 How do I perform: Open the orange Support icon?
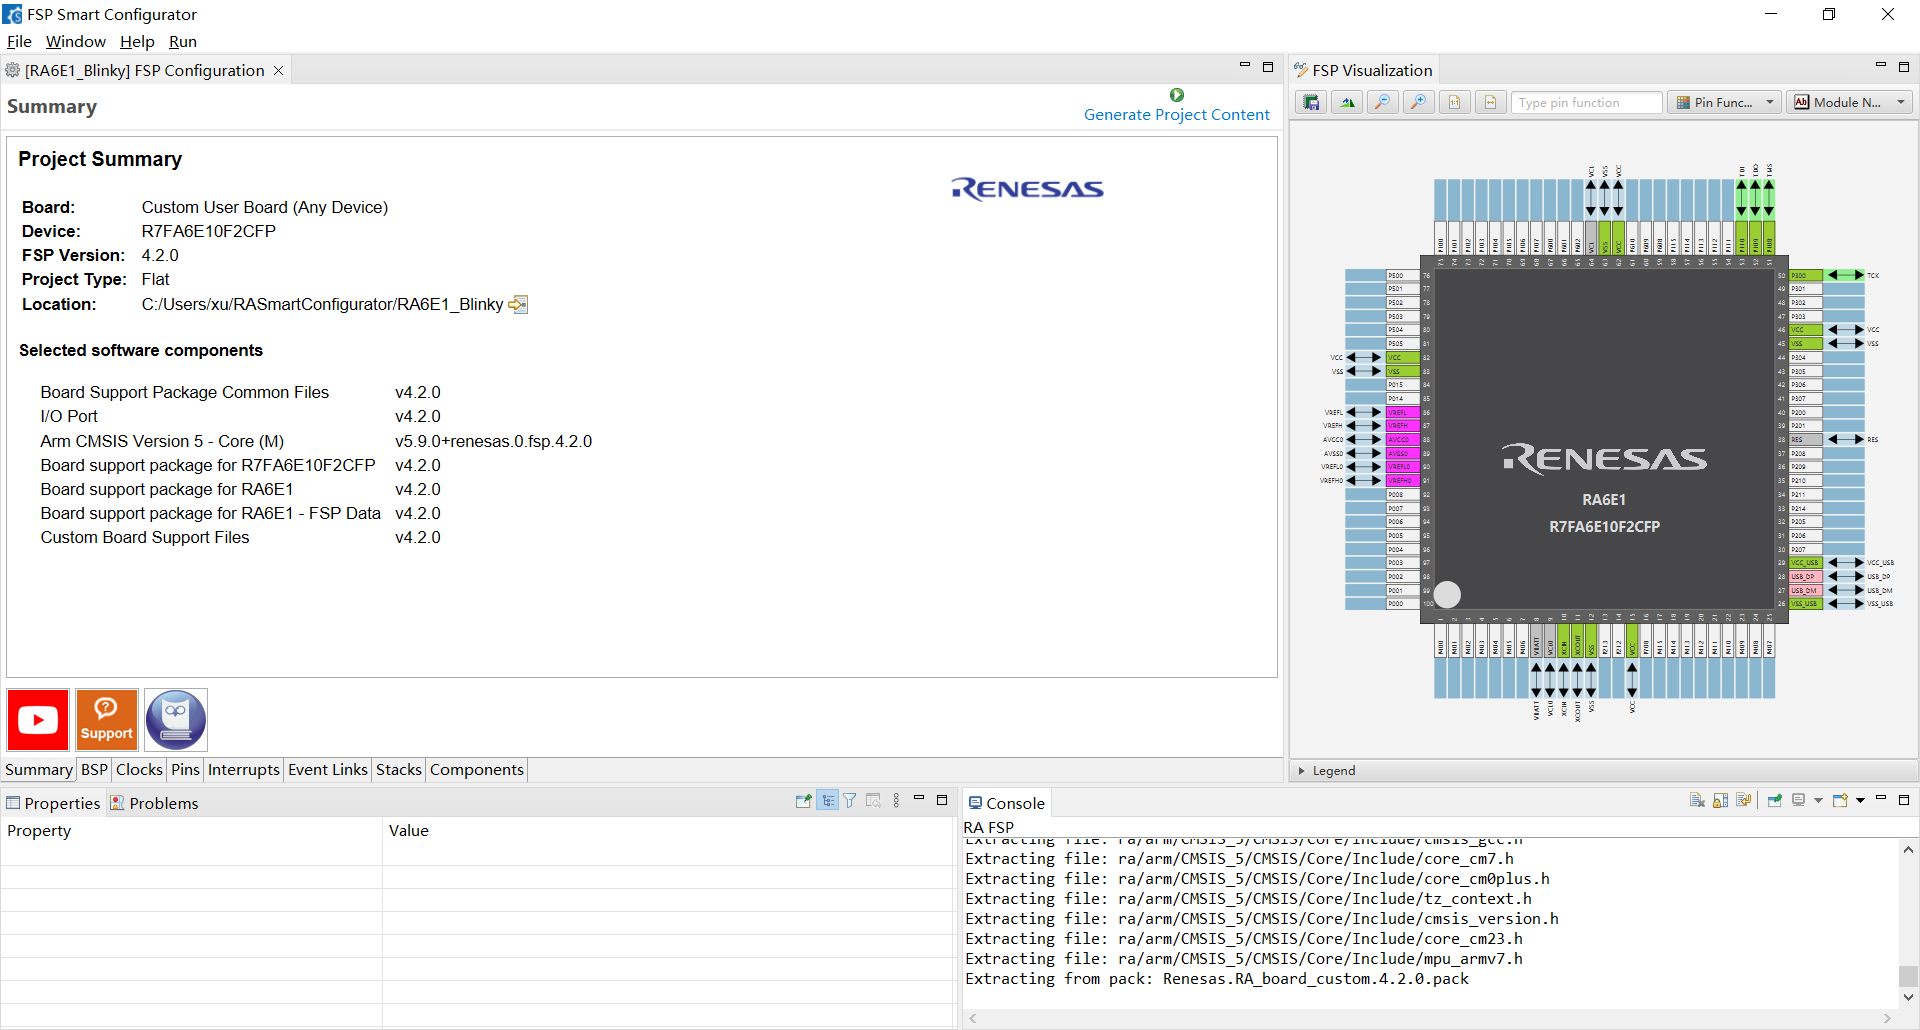pos(107,720)
